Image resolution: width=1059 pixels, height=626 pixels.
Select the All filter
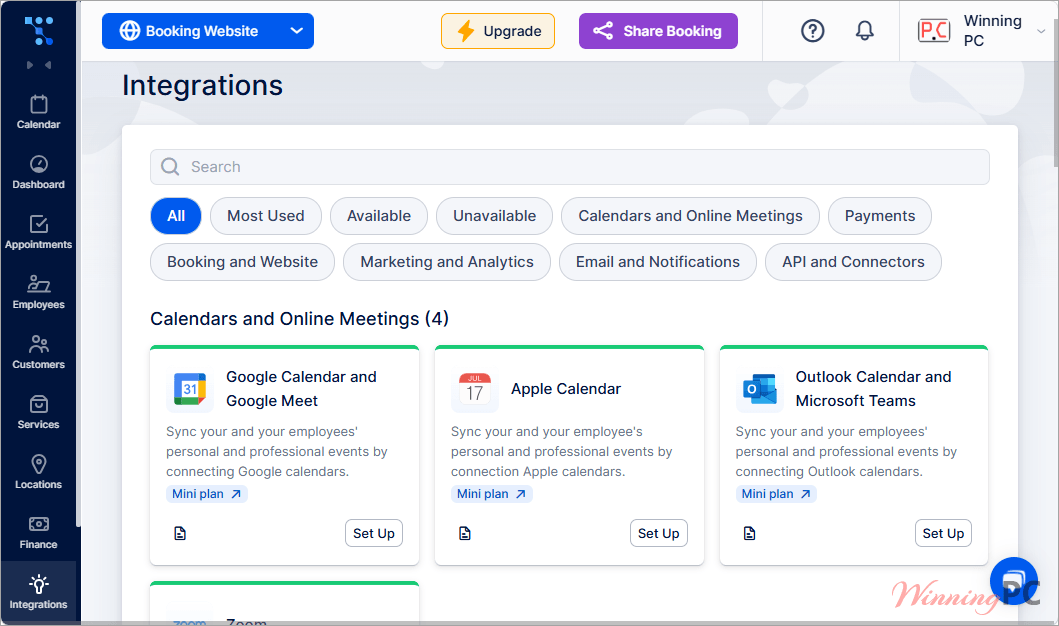(176, 216)
